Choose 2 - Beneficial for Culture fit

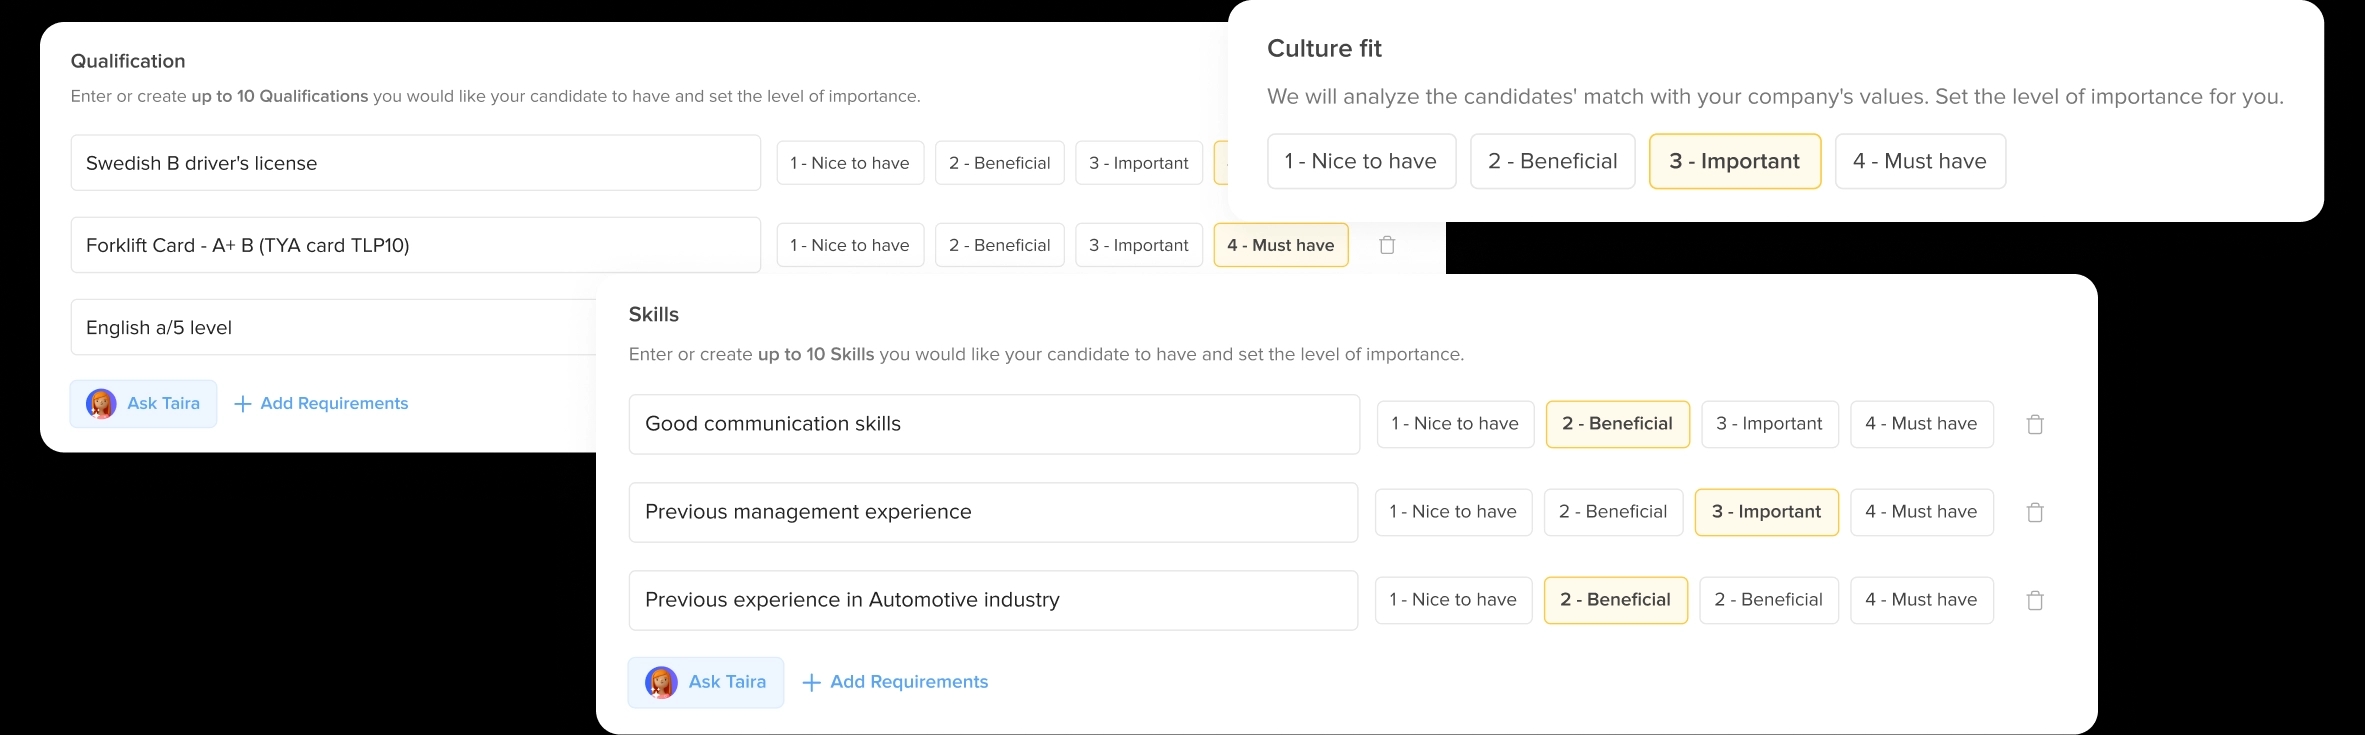(x=1552, y=161)
